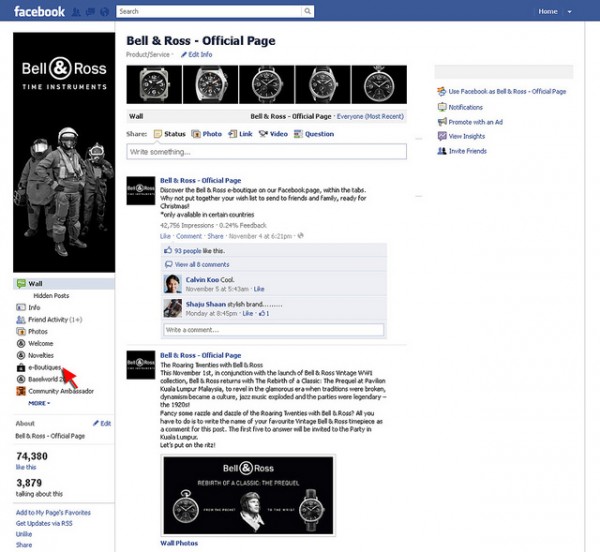Click the Write something box
Viewport: 600px width, 552px height.
[266, 152]
